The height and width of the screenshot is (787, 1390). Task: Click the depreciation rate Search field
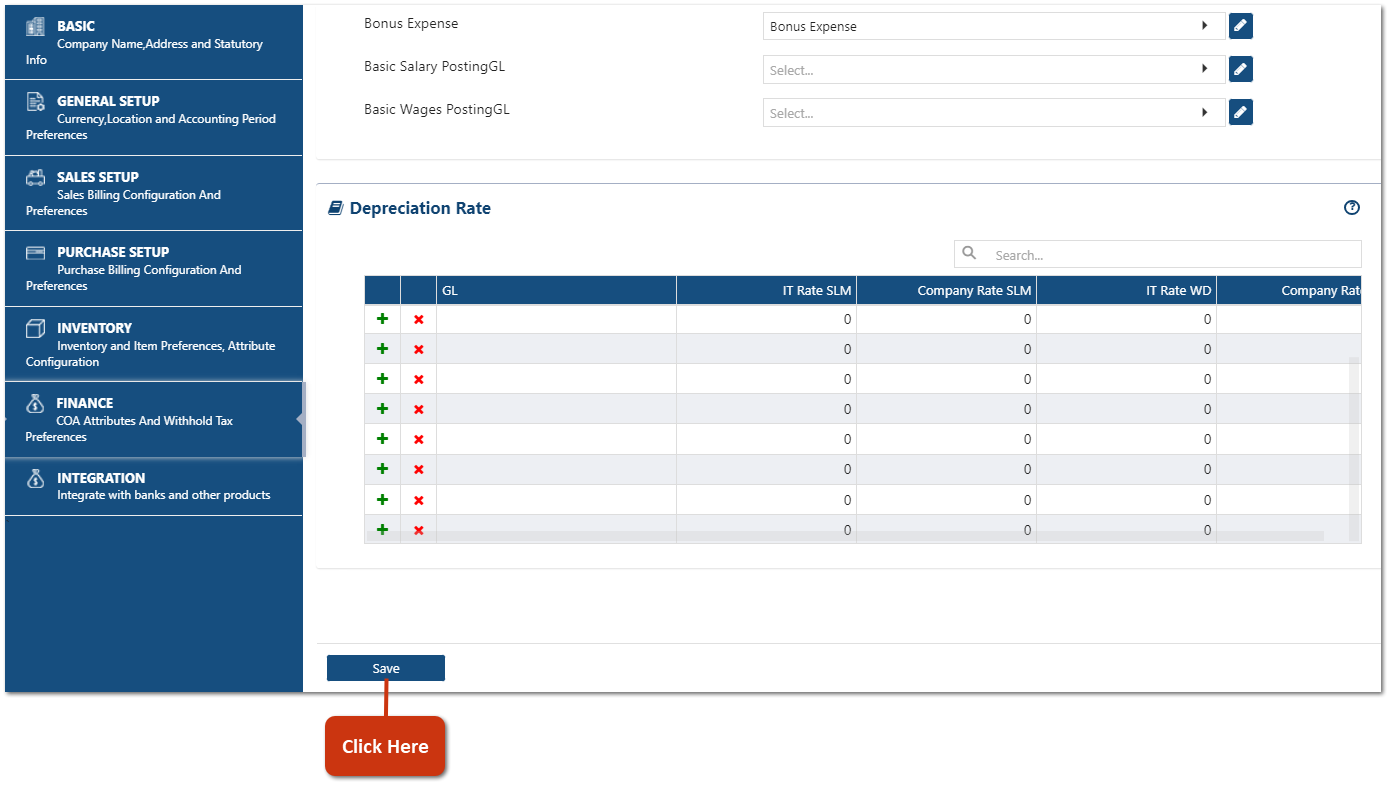(1158, 254)
